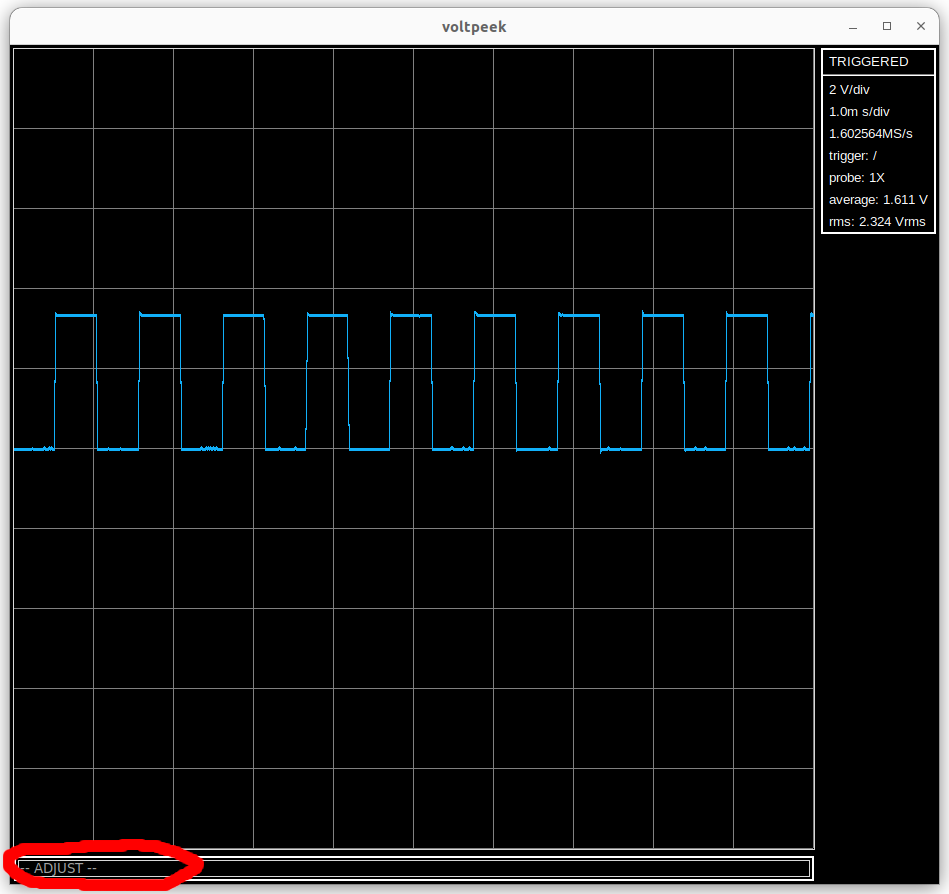
Task: Select the 1.602564MS/s sample rate readout
Action: 871,134
